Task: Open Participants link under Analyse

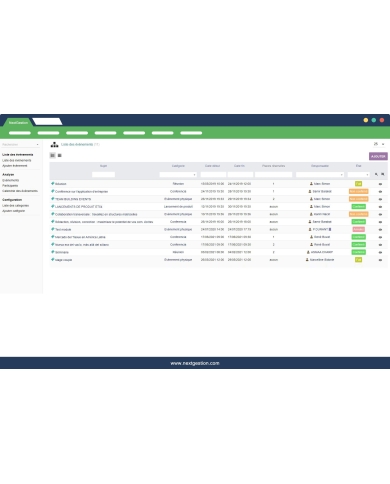Action: click(x=10, y=186)
